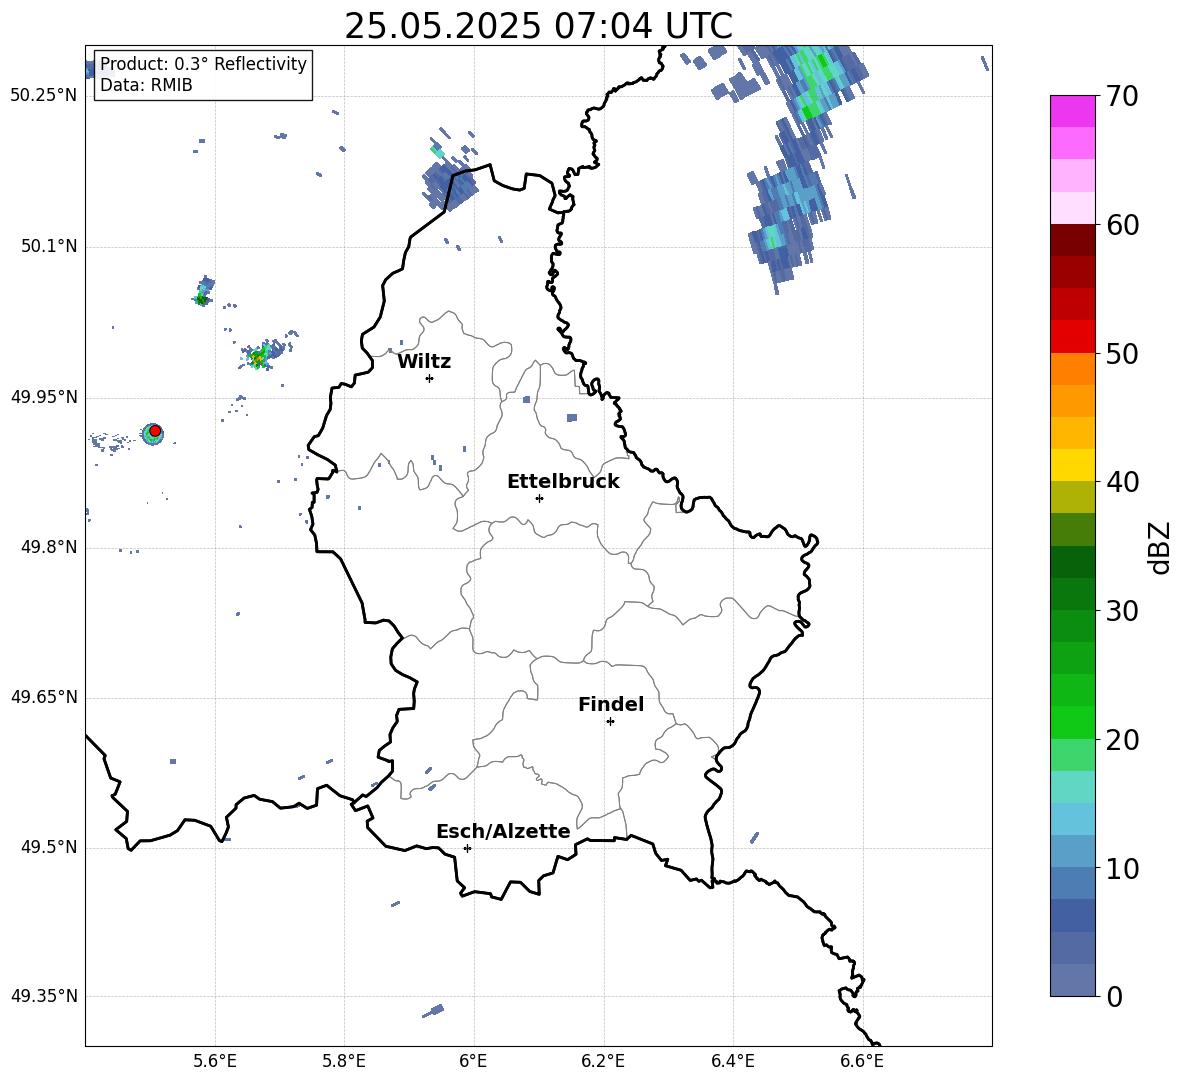The image size is (1184, 1081).
Task: Click the 50.25°N latitude label
Action: [44, 96]
